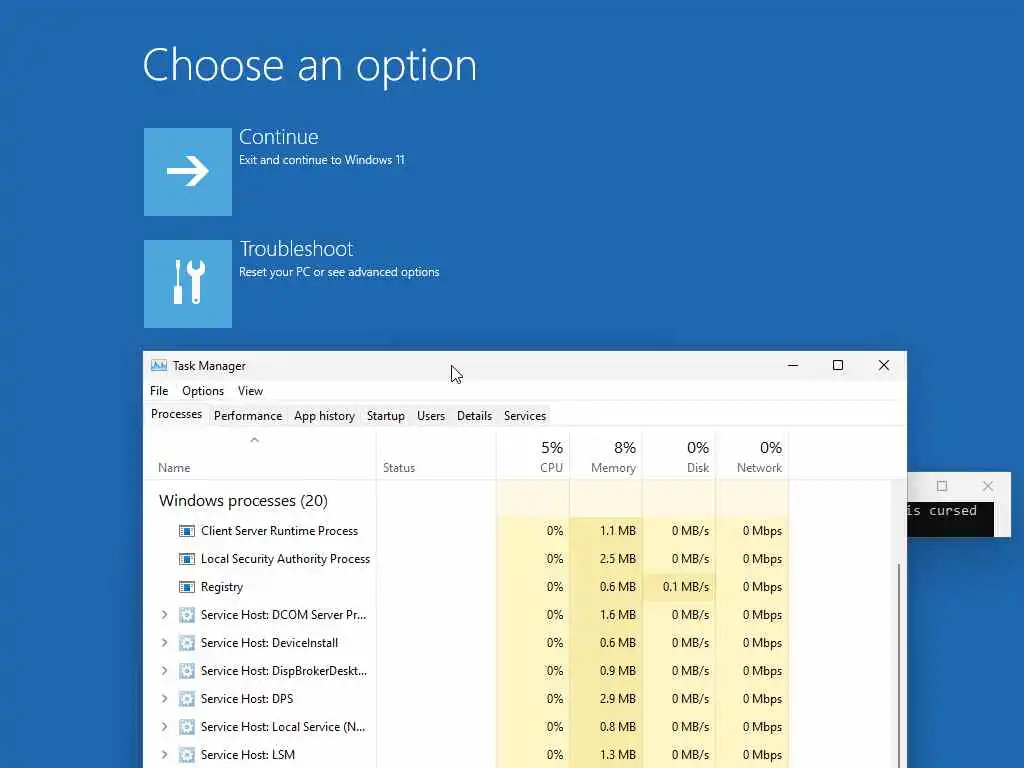Select the Service Host: DPS name text
This screenshot has width=1024, height=768.
coord(247,699)
